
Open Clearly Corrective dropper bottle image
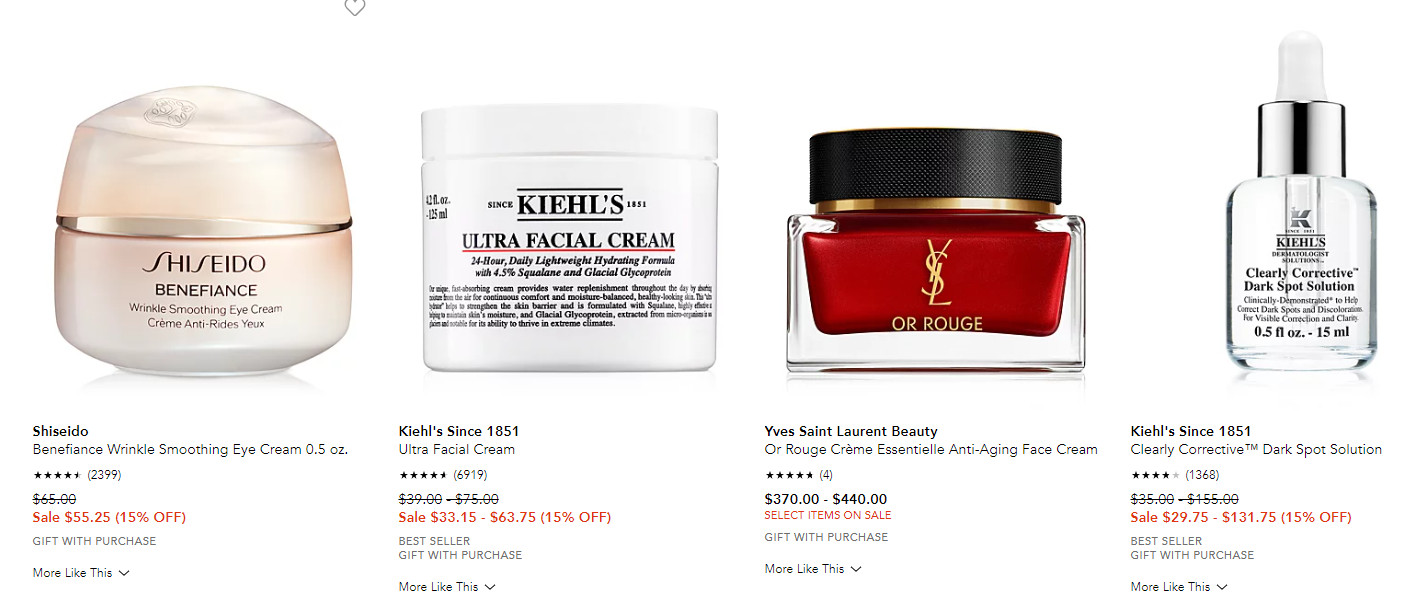click(1301, 200)
